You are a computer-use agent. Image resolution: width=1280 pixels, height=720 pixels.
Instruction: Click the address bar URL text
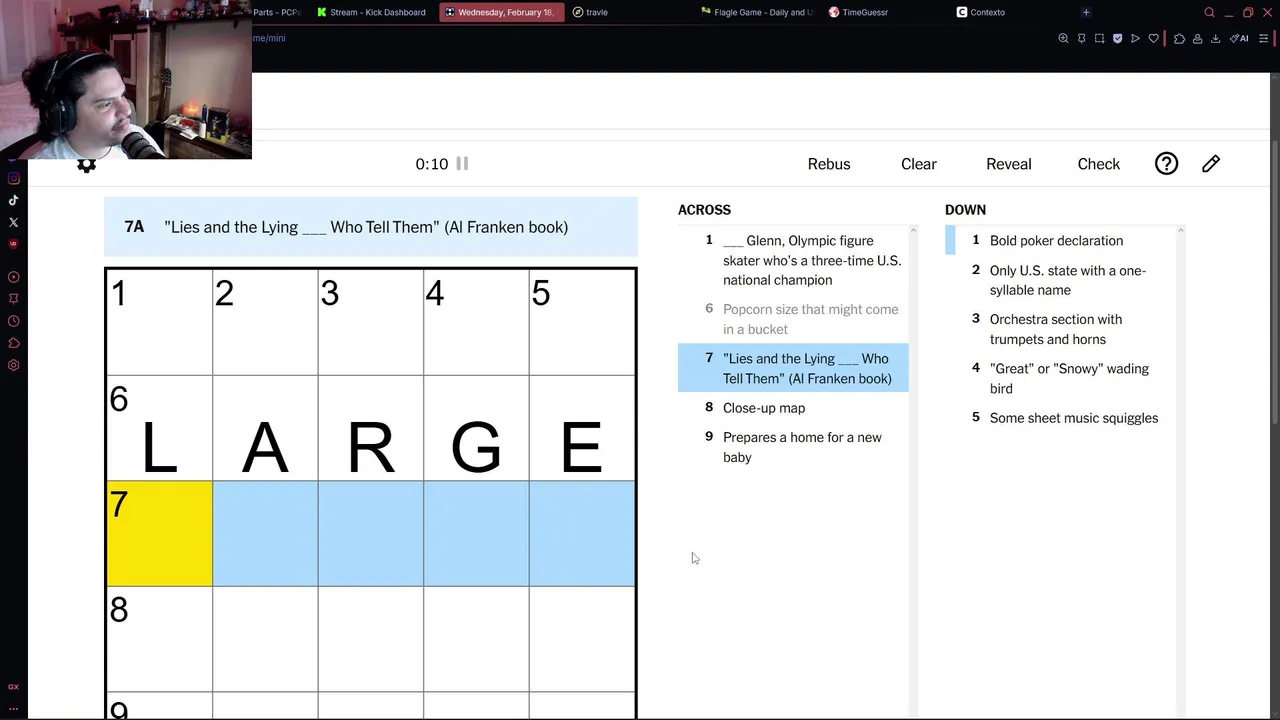tap(269, 38)
